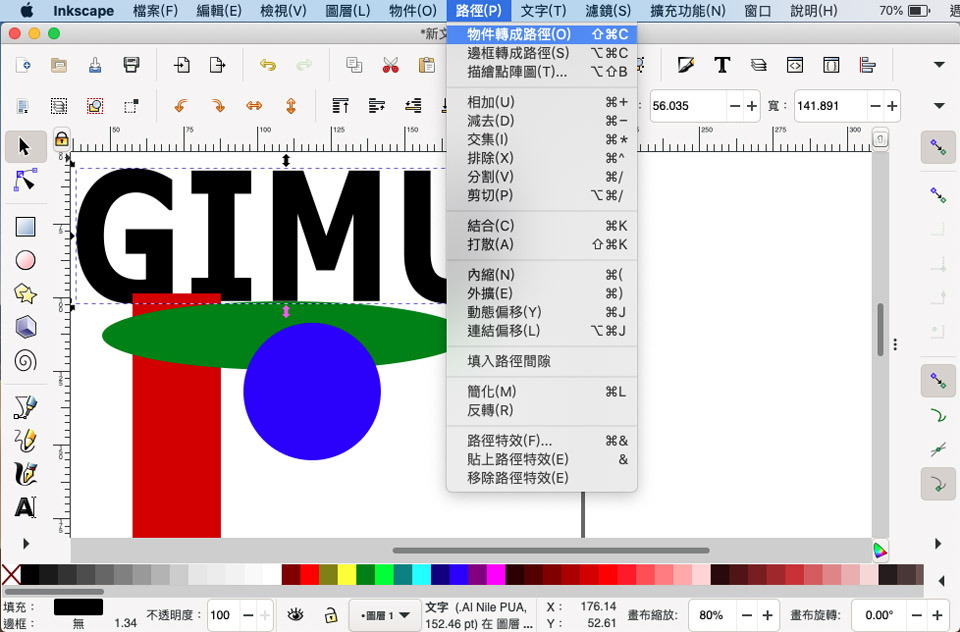
Task: Raise the selection to the top
Action: 340,106
